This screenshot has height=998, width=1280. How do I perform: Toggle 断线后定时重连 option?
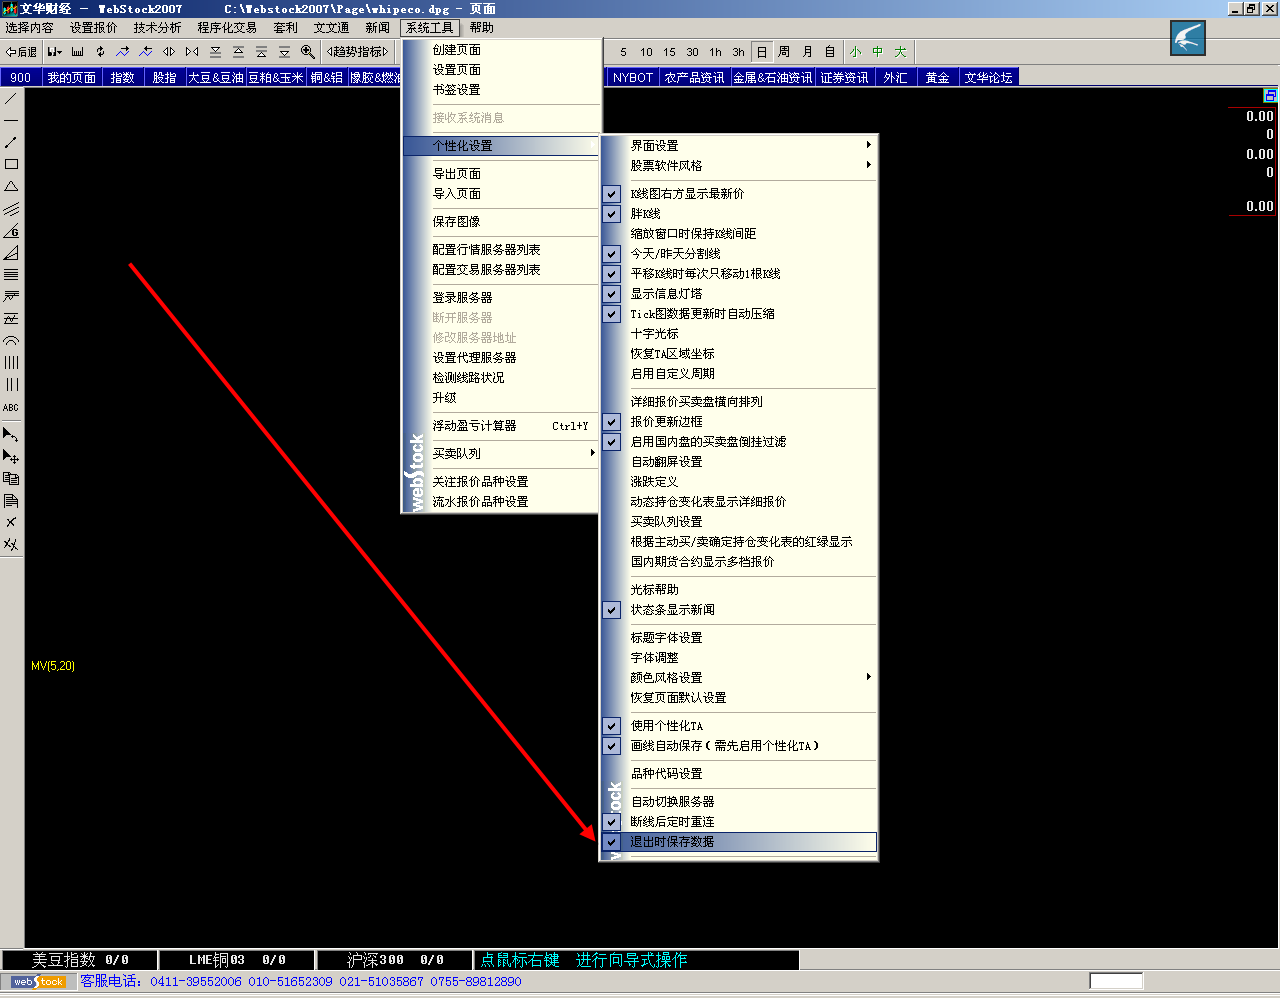coord(739,822)
